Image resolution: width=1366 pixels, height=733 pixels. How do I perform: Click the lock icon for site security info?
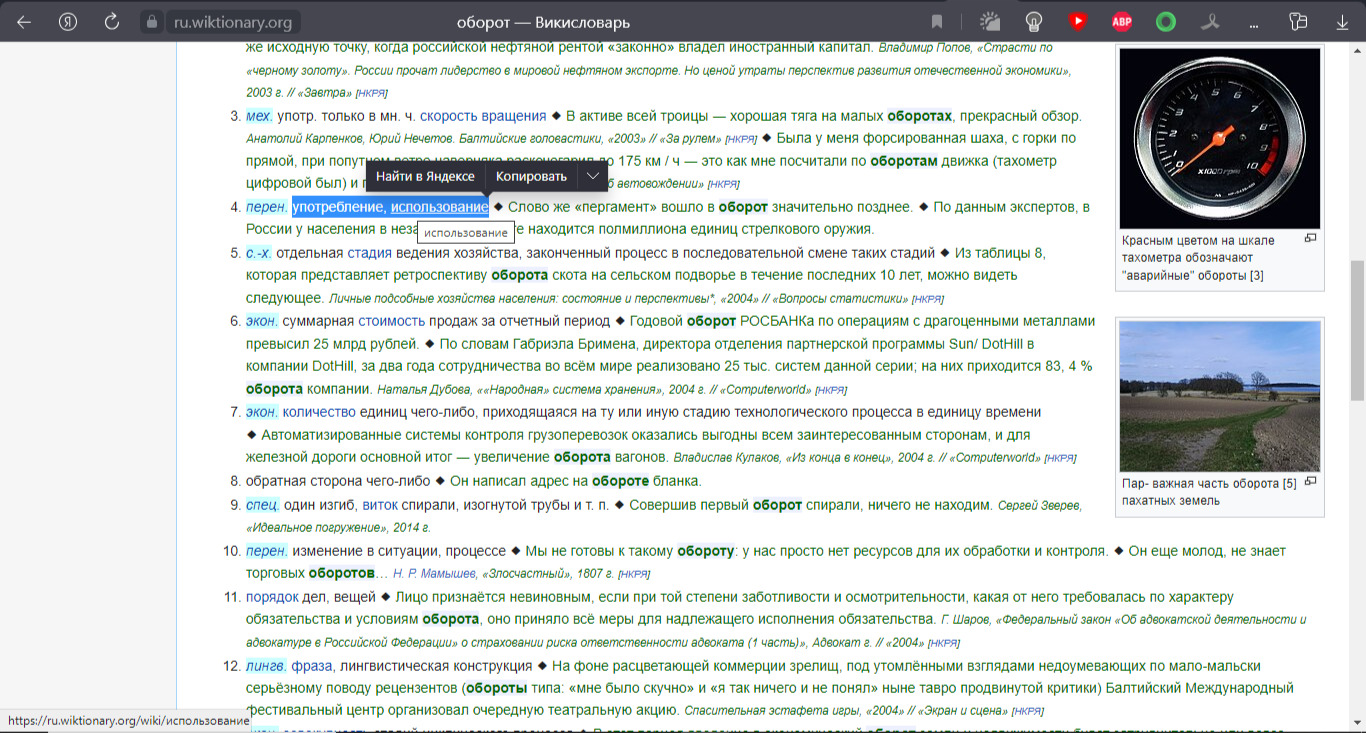point(152,22)
